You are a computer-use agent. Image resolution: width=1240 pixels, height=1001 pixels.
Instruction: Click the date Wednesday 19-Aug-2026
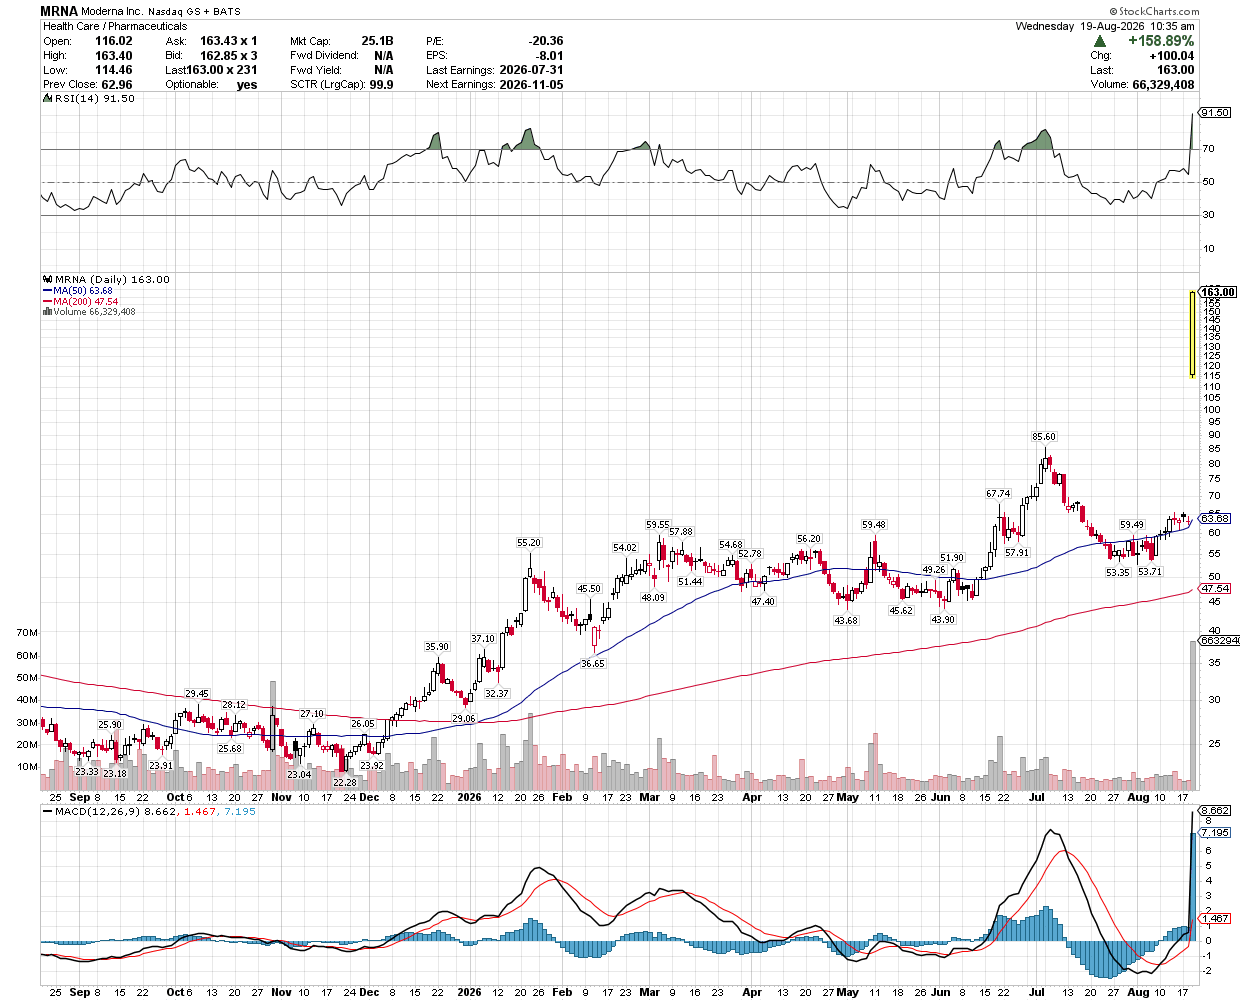click(1080, 26)
